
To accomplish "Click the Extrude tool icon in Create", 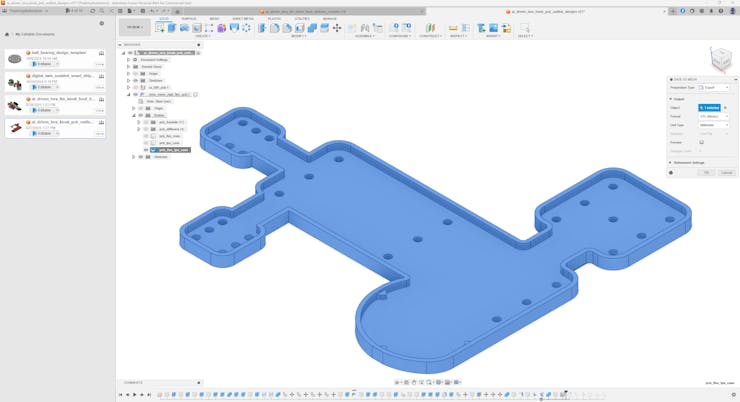I will coord(172,28).
